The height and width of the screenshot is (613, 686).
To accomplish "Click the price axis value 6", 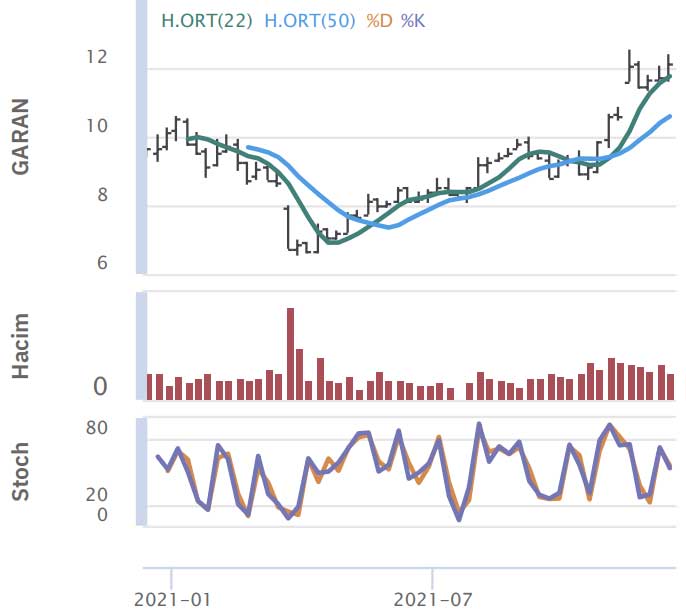I will coord(102,263).
